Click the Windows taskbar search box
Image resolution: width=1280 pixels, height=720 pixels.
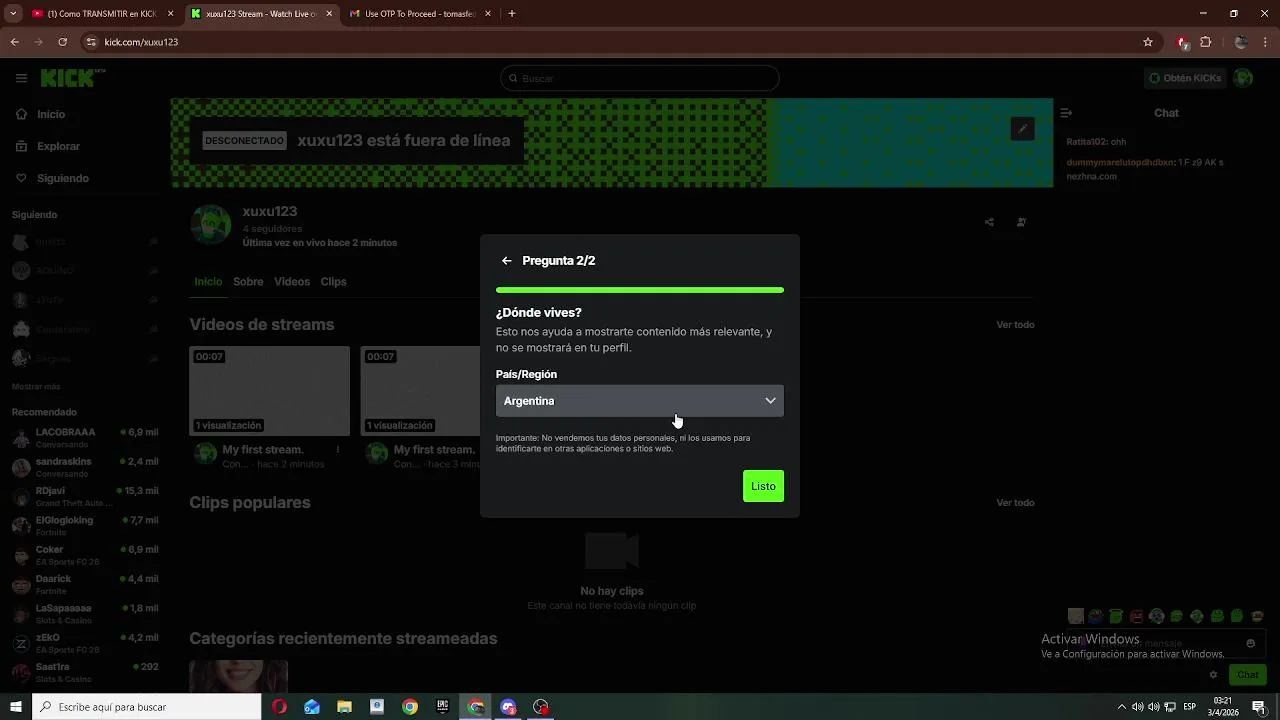tap(147, 707)
